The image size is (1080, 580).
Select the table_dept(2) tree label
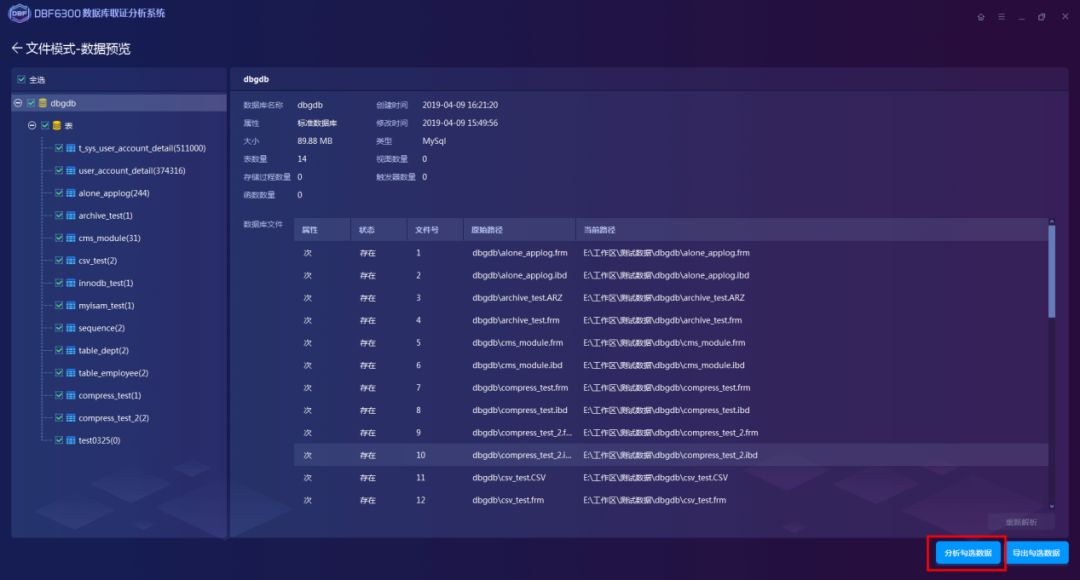103,351
